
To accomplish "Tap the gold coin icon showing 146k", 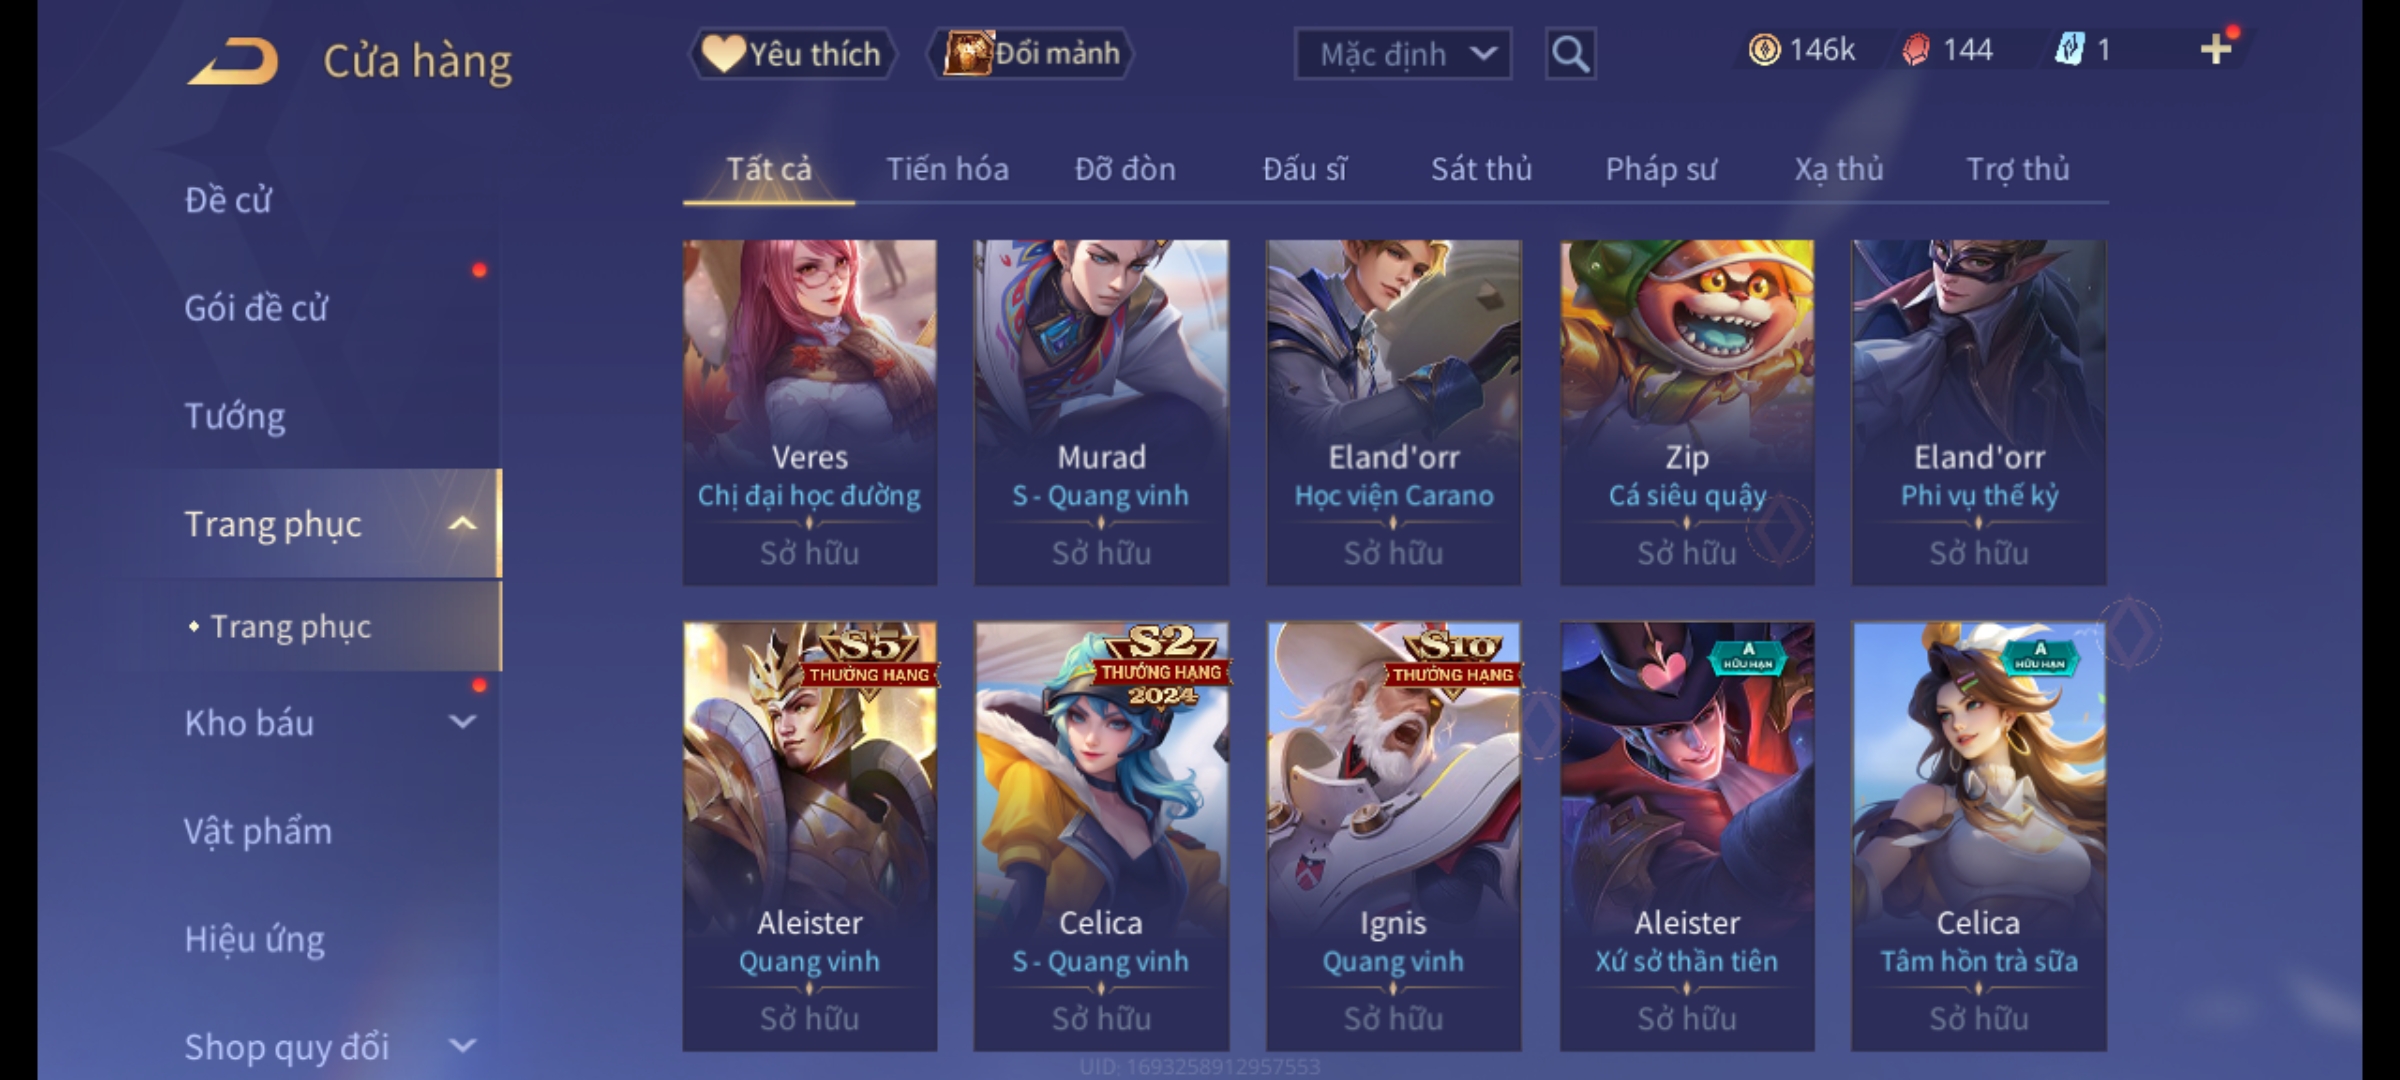I will [1764, 50].
